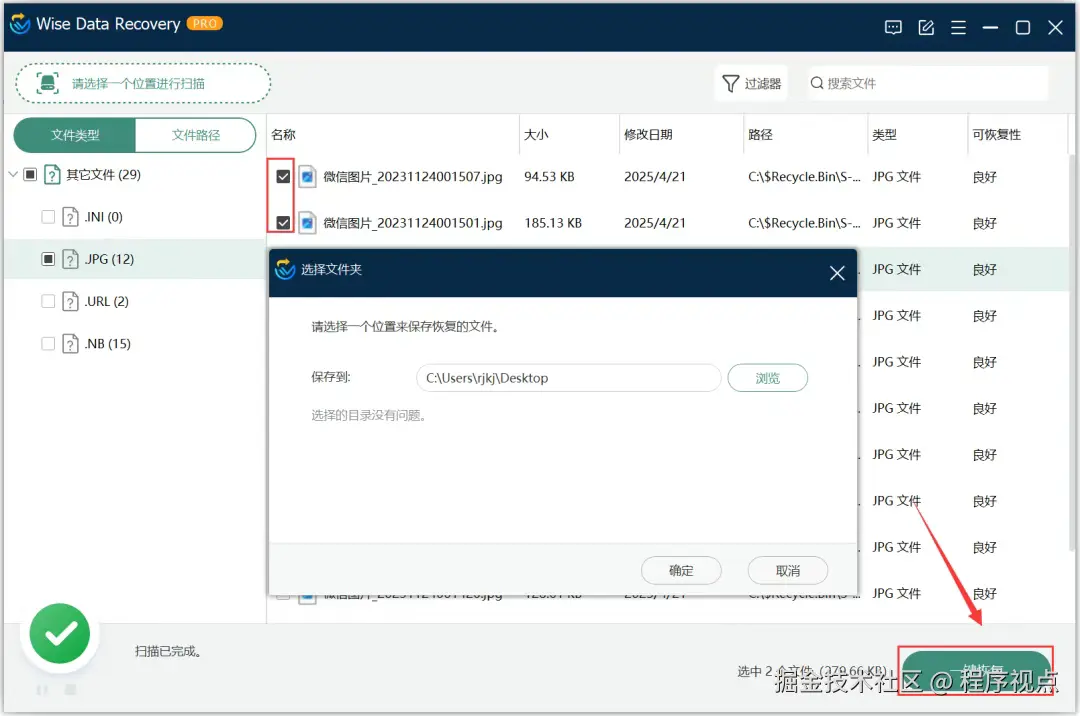Click the .NB (15) file icon
The height and width of the screenshot is (716, 1080).
coord(70,344)
